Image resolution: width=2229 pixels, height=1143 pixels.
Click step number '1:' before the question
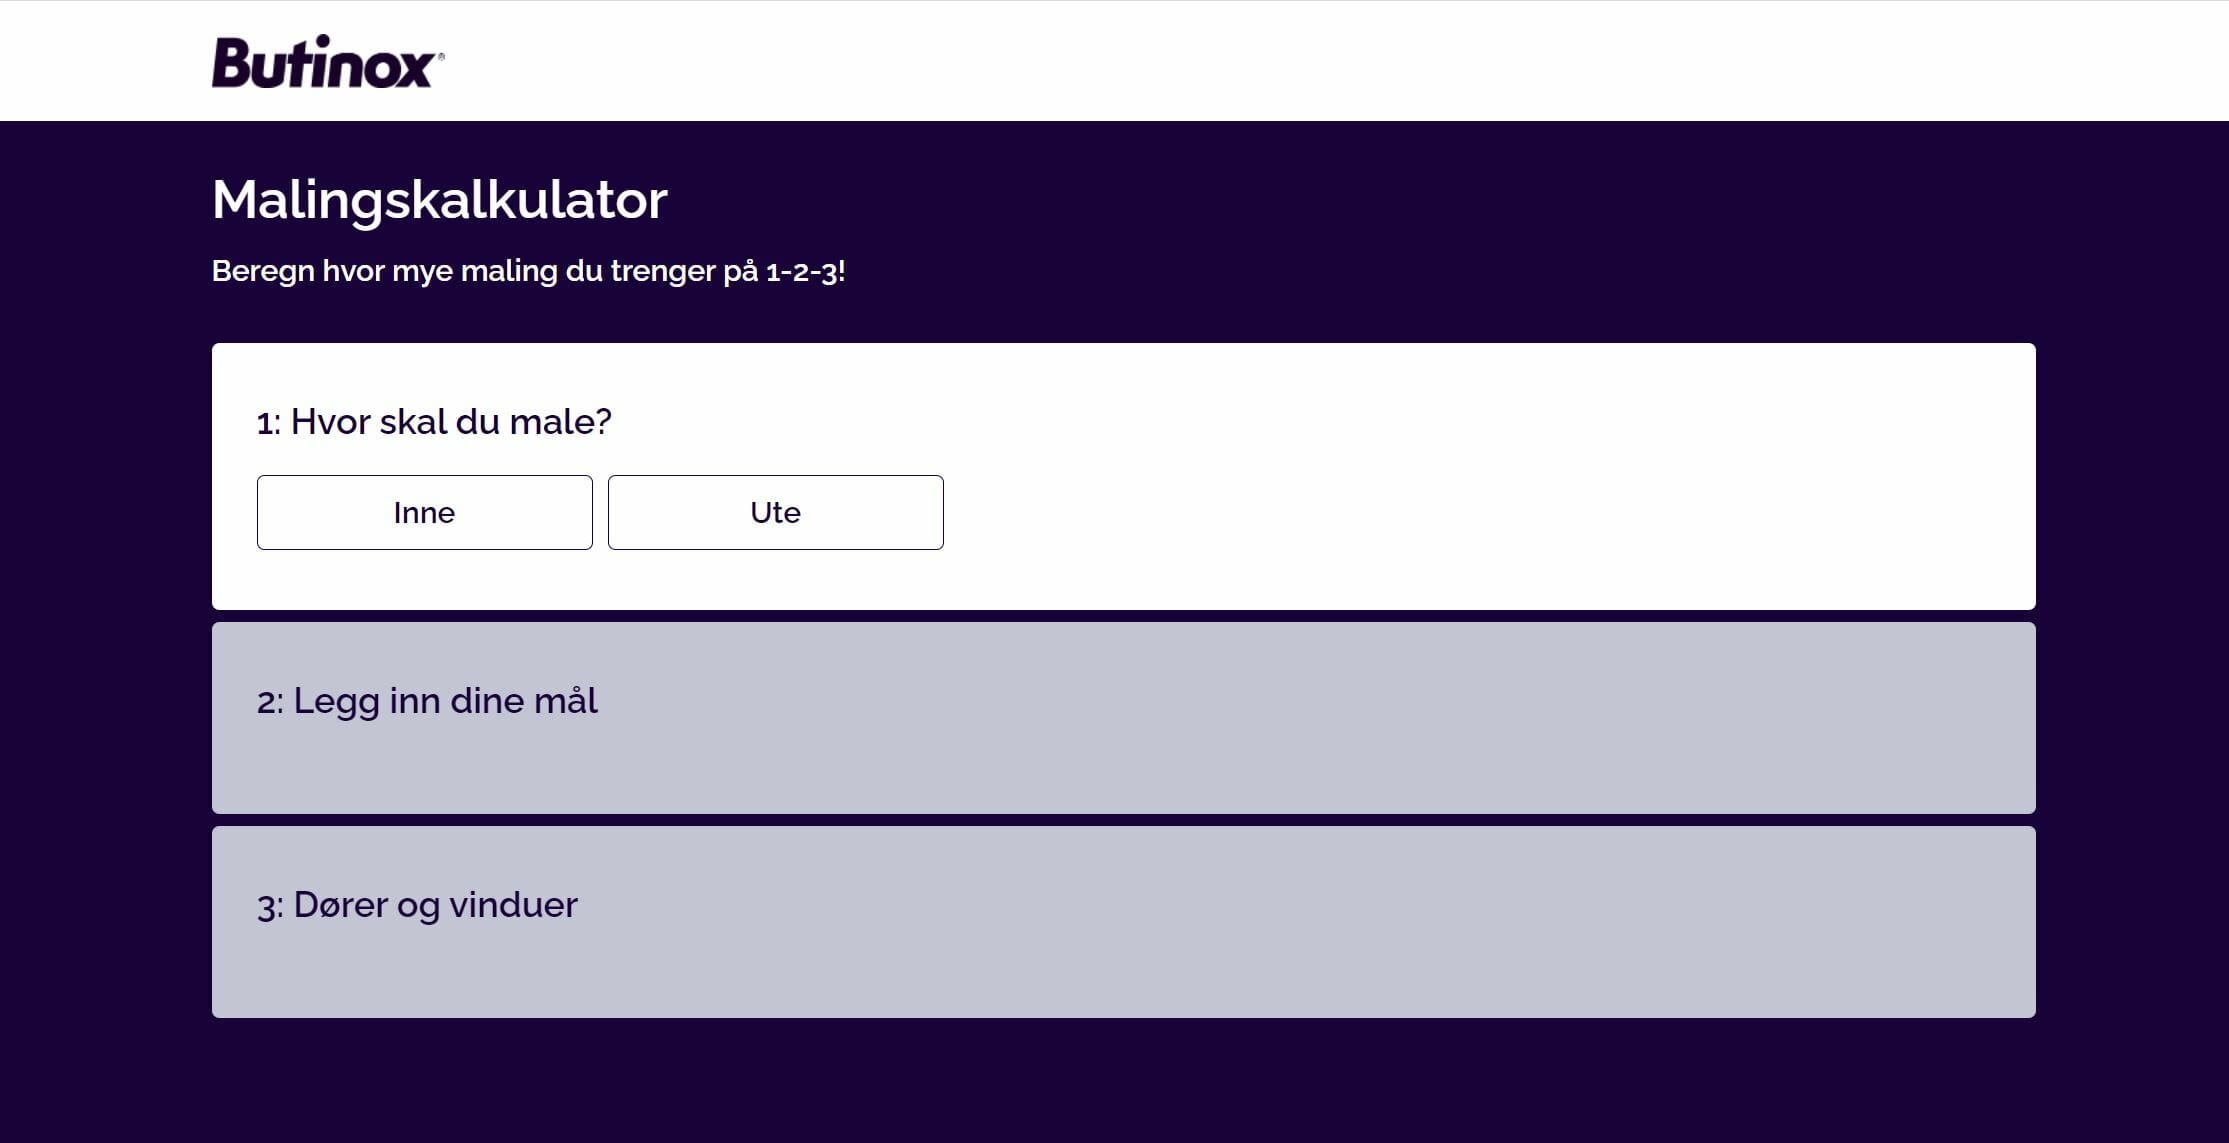click(268, 423)
